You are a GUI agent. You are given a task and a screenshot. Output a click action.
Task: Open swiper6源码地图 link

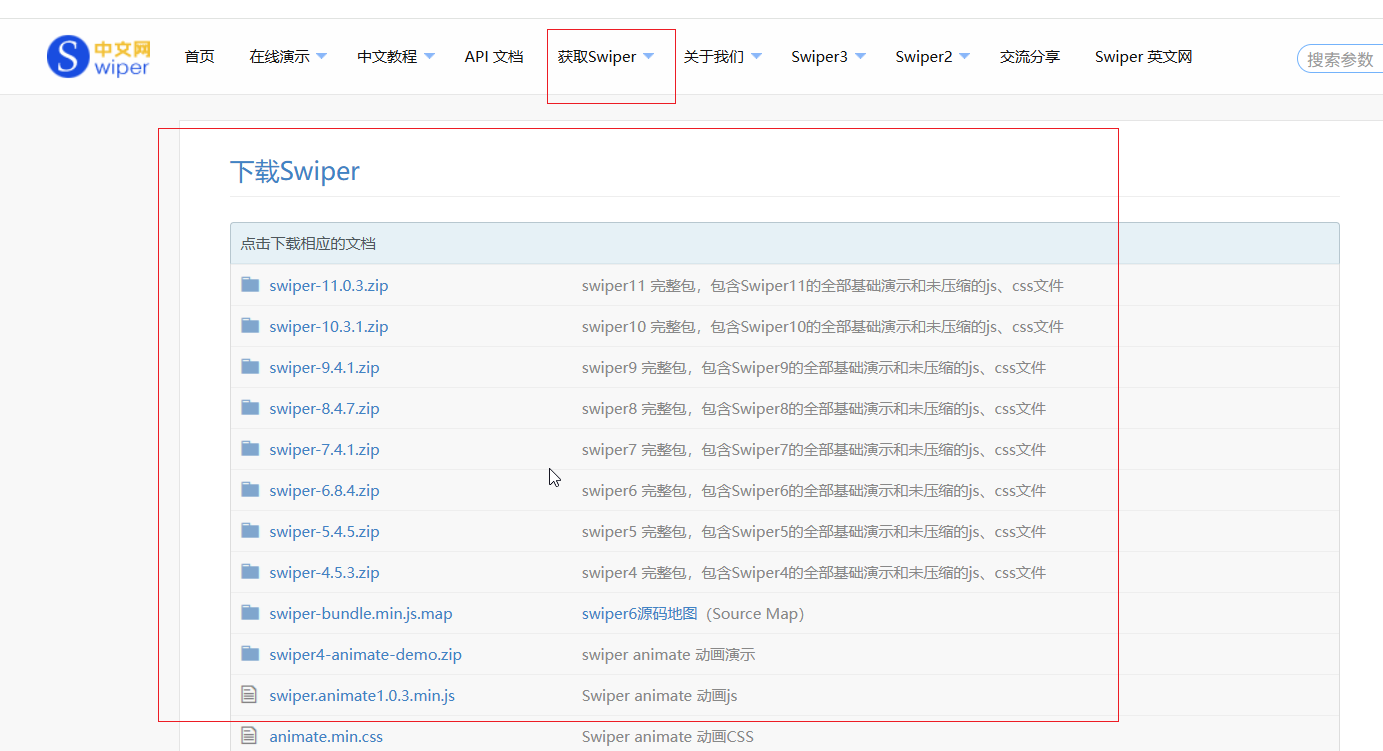tap(640, 614)
